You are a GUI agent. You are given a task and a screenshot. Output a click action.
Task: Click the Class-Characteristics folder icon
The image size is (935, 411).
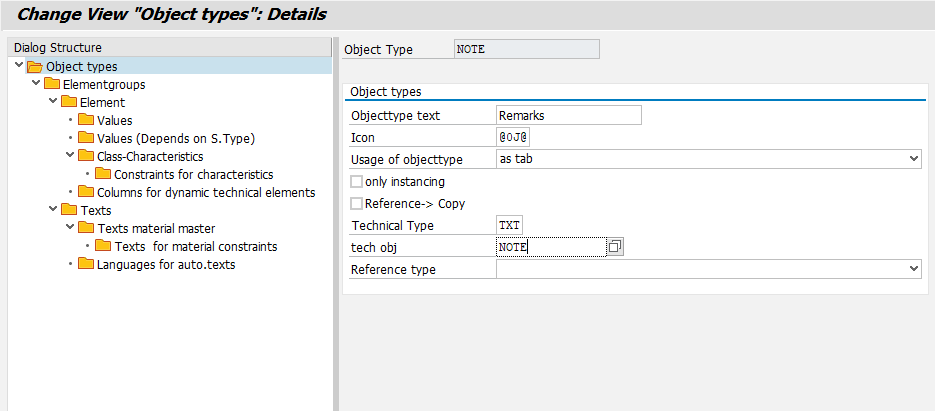(x=86, y=156)
